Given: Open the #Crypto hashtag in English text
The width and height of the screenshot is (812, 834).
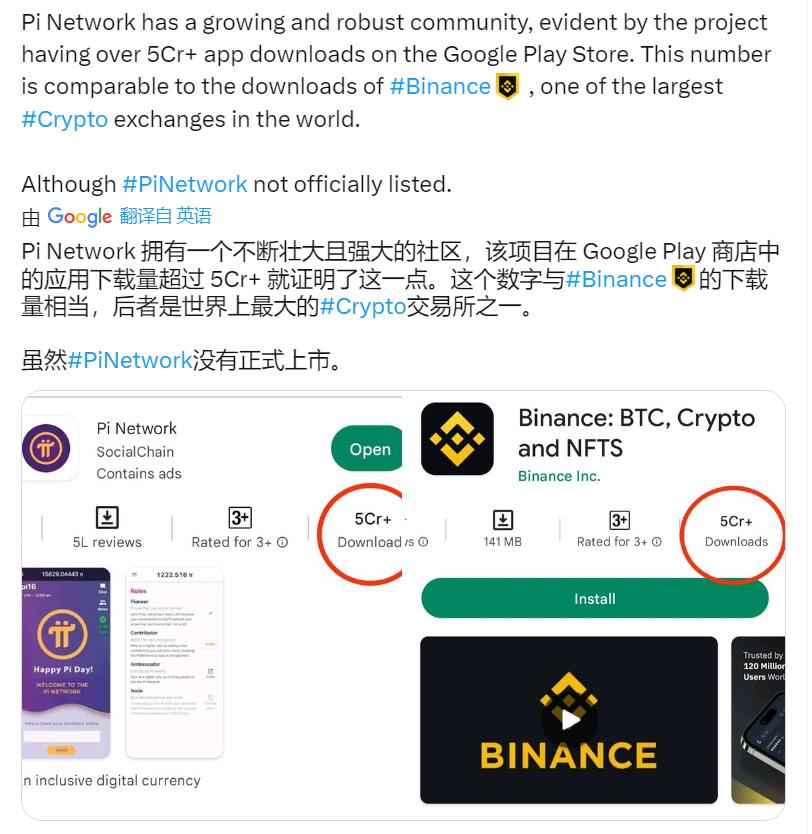Looking at the screenshot, I should (x=65, y=120).
